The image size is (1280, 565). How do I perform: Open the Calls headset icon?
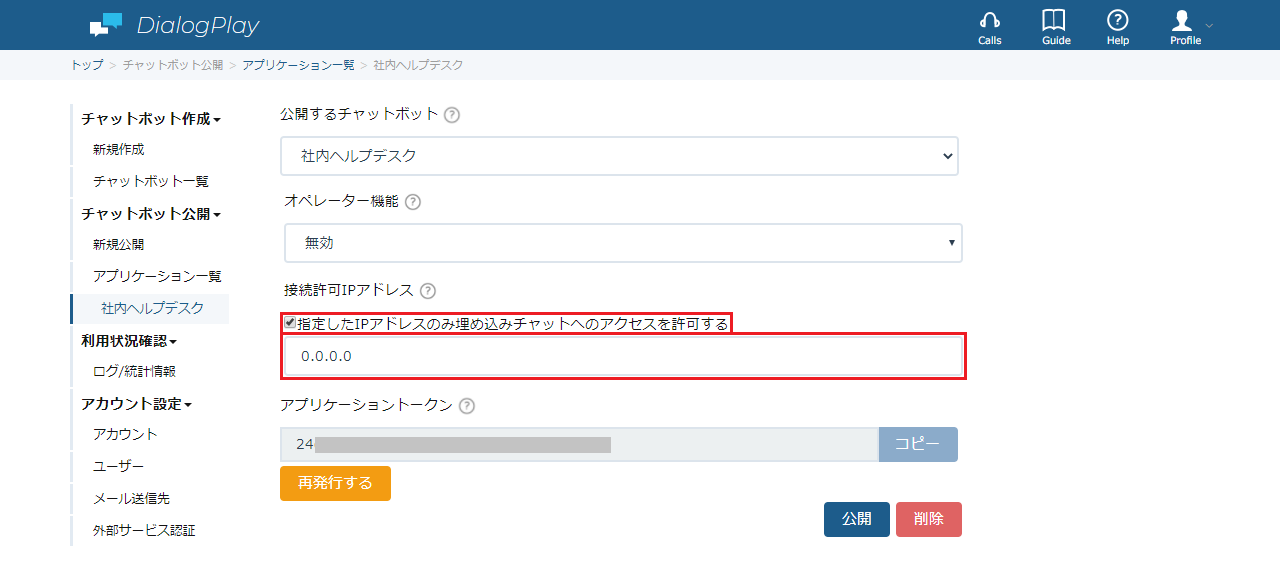coord(990,20)
